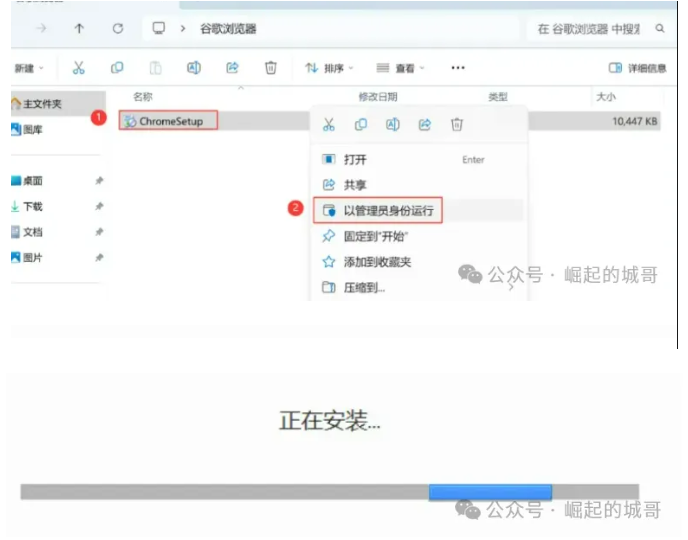Screen dimensions: 688x540
Task: Click the context menu Copy icon
Action: (x=361, y=125)
